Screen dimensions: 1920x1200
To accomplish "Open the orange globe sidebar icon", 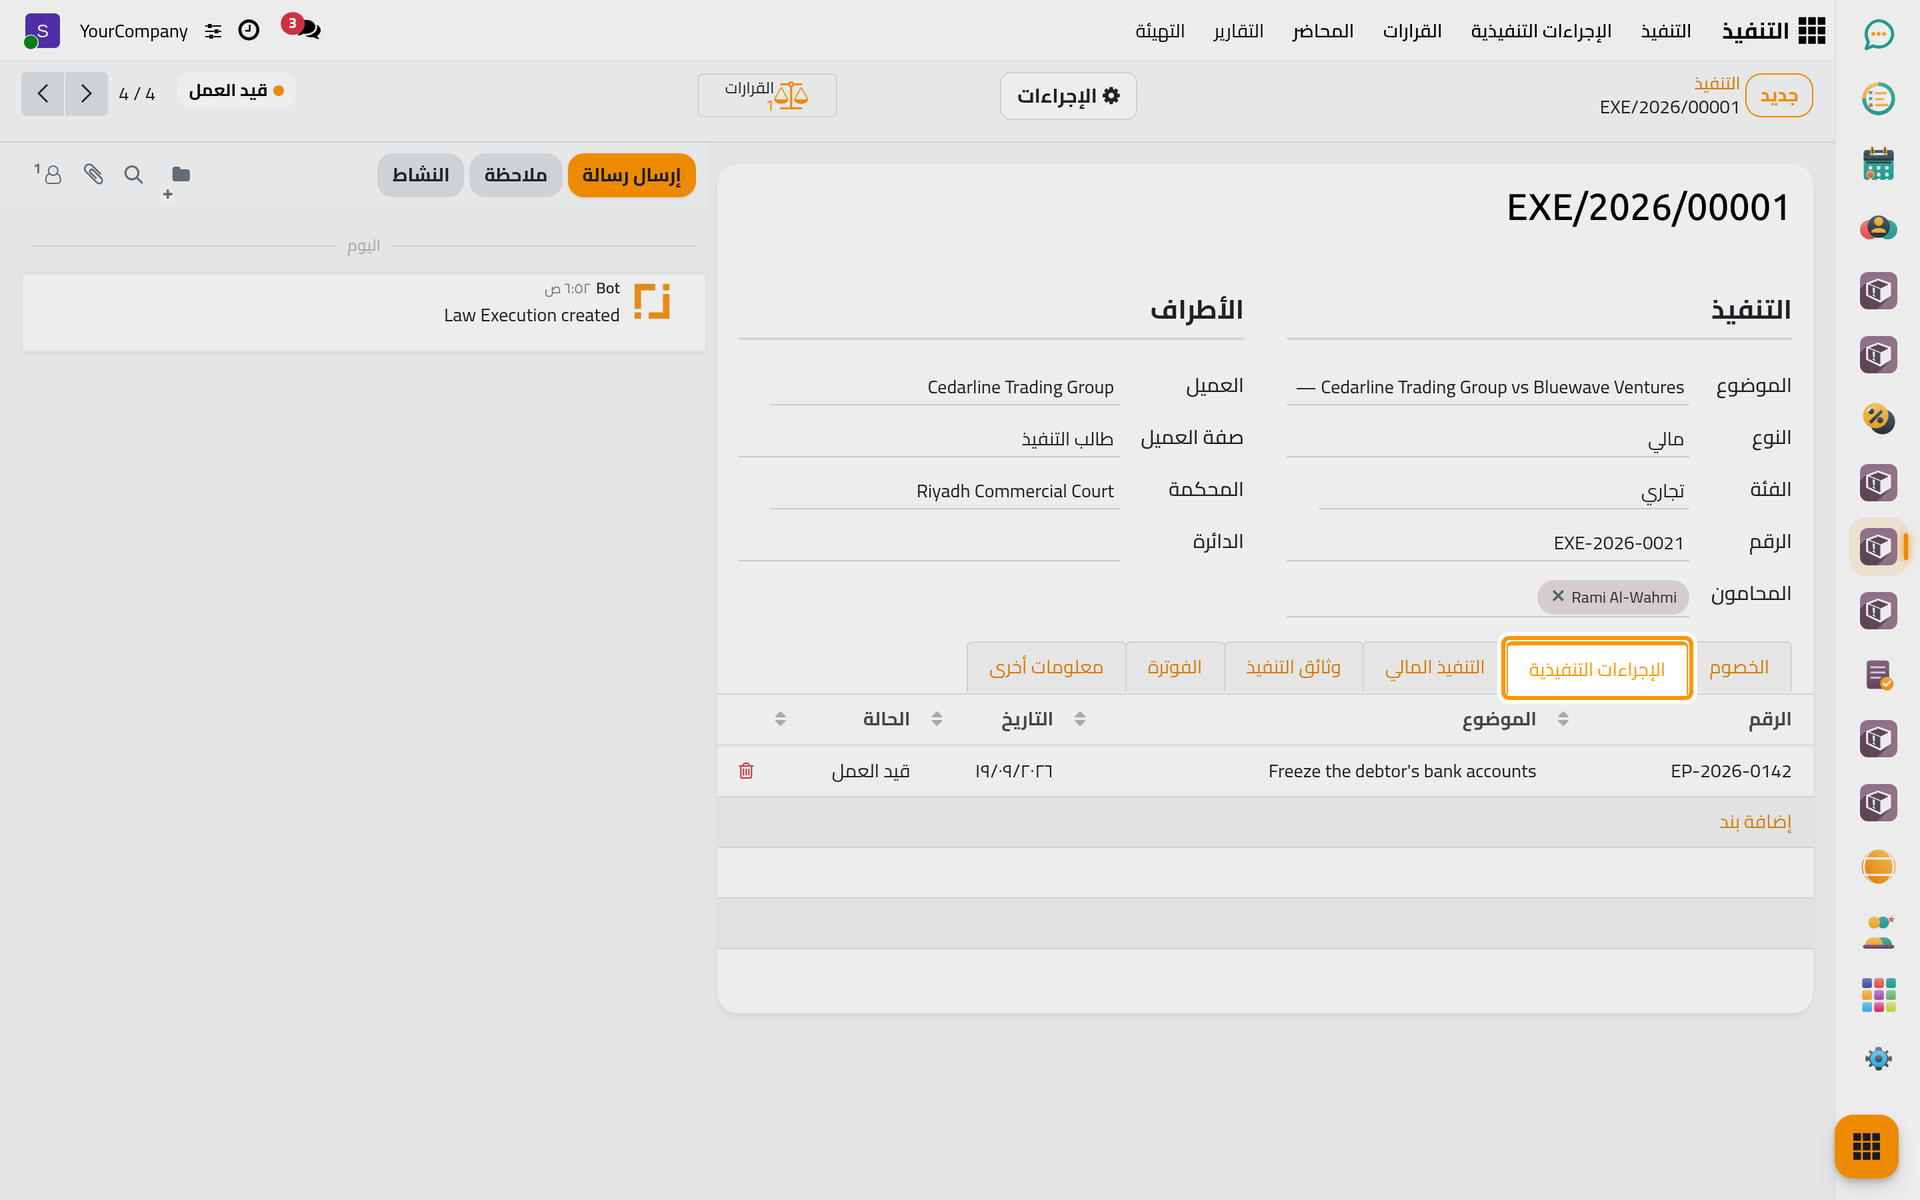I will click(1878, 866).
